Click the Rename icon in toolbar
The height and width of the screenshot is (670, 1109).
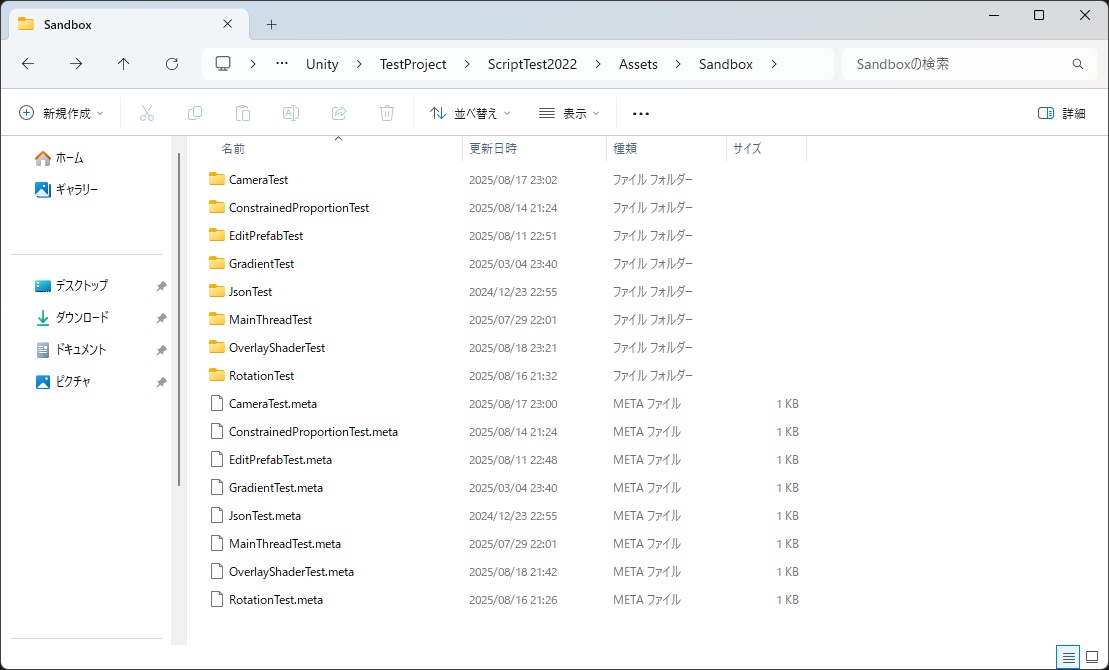pyautogui.click(x=291, y=113)
